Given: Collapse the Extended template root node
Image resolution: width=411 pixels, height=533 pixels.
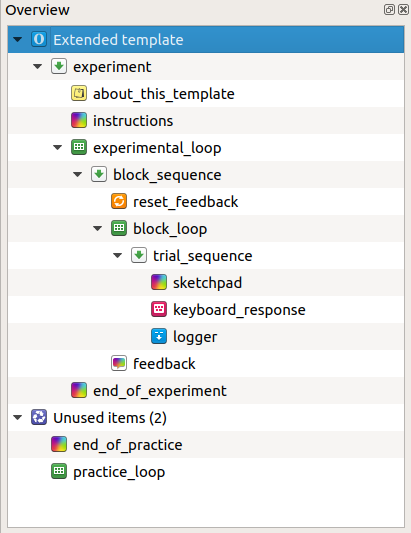Looking at the screenshot, I should (18, 40).
